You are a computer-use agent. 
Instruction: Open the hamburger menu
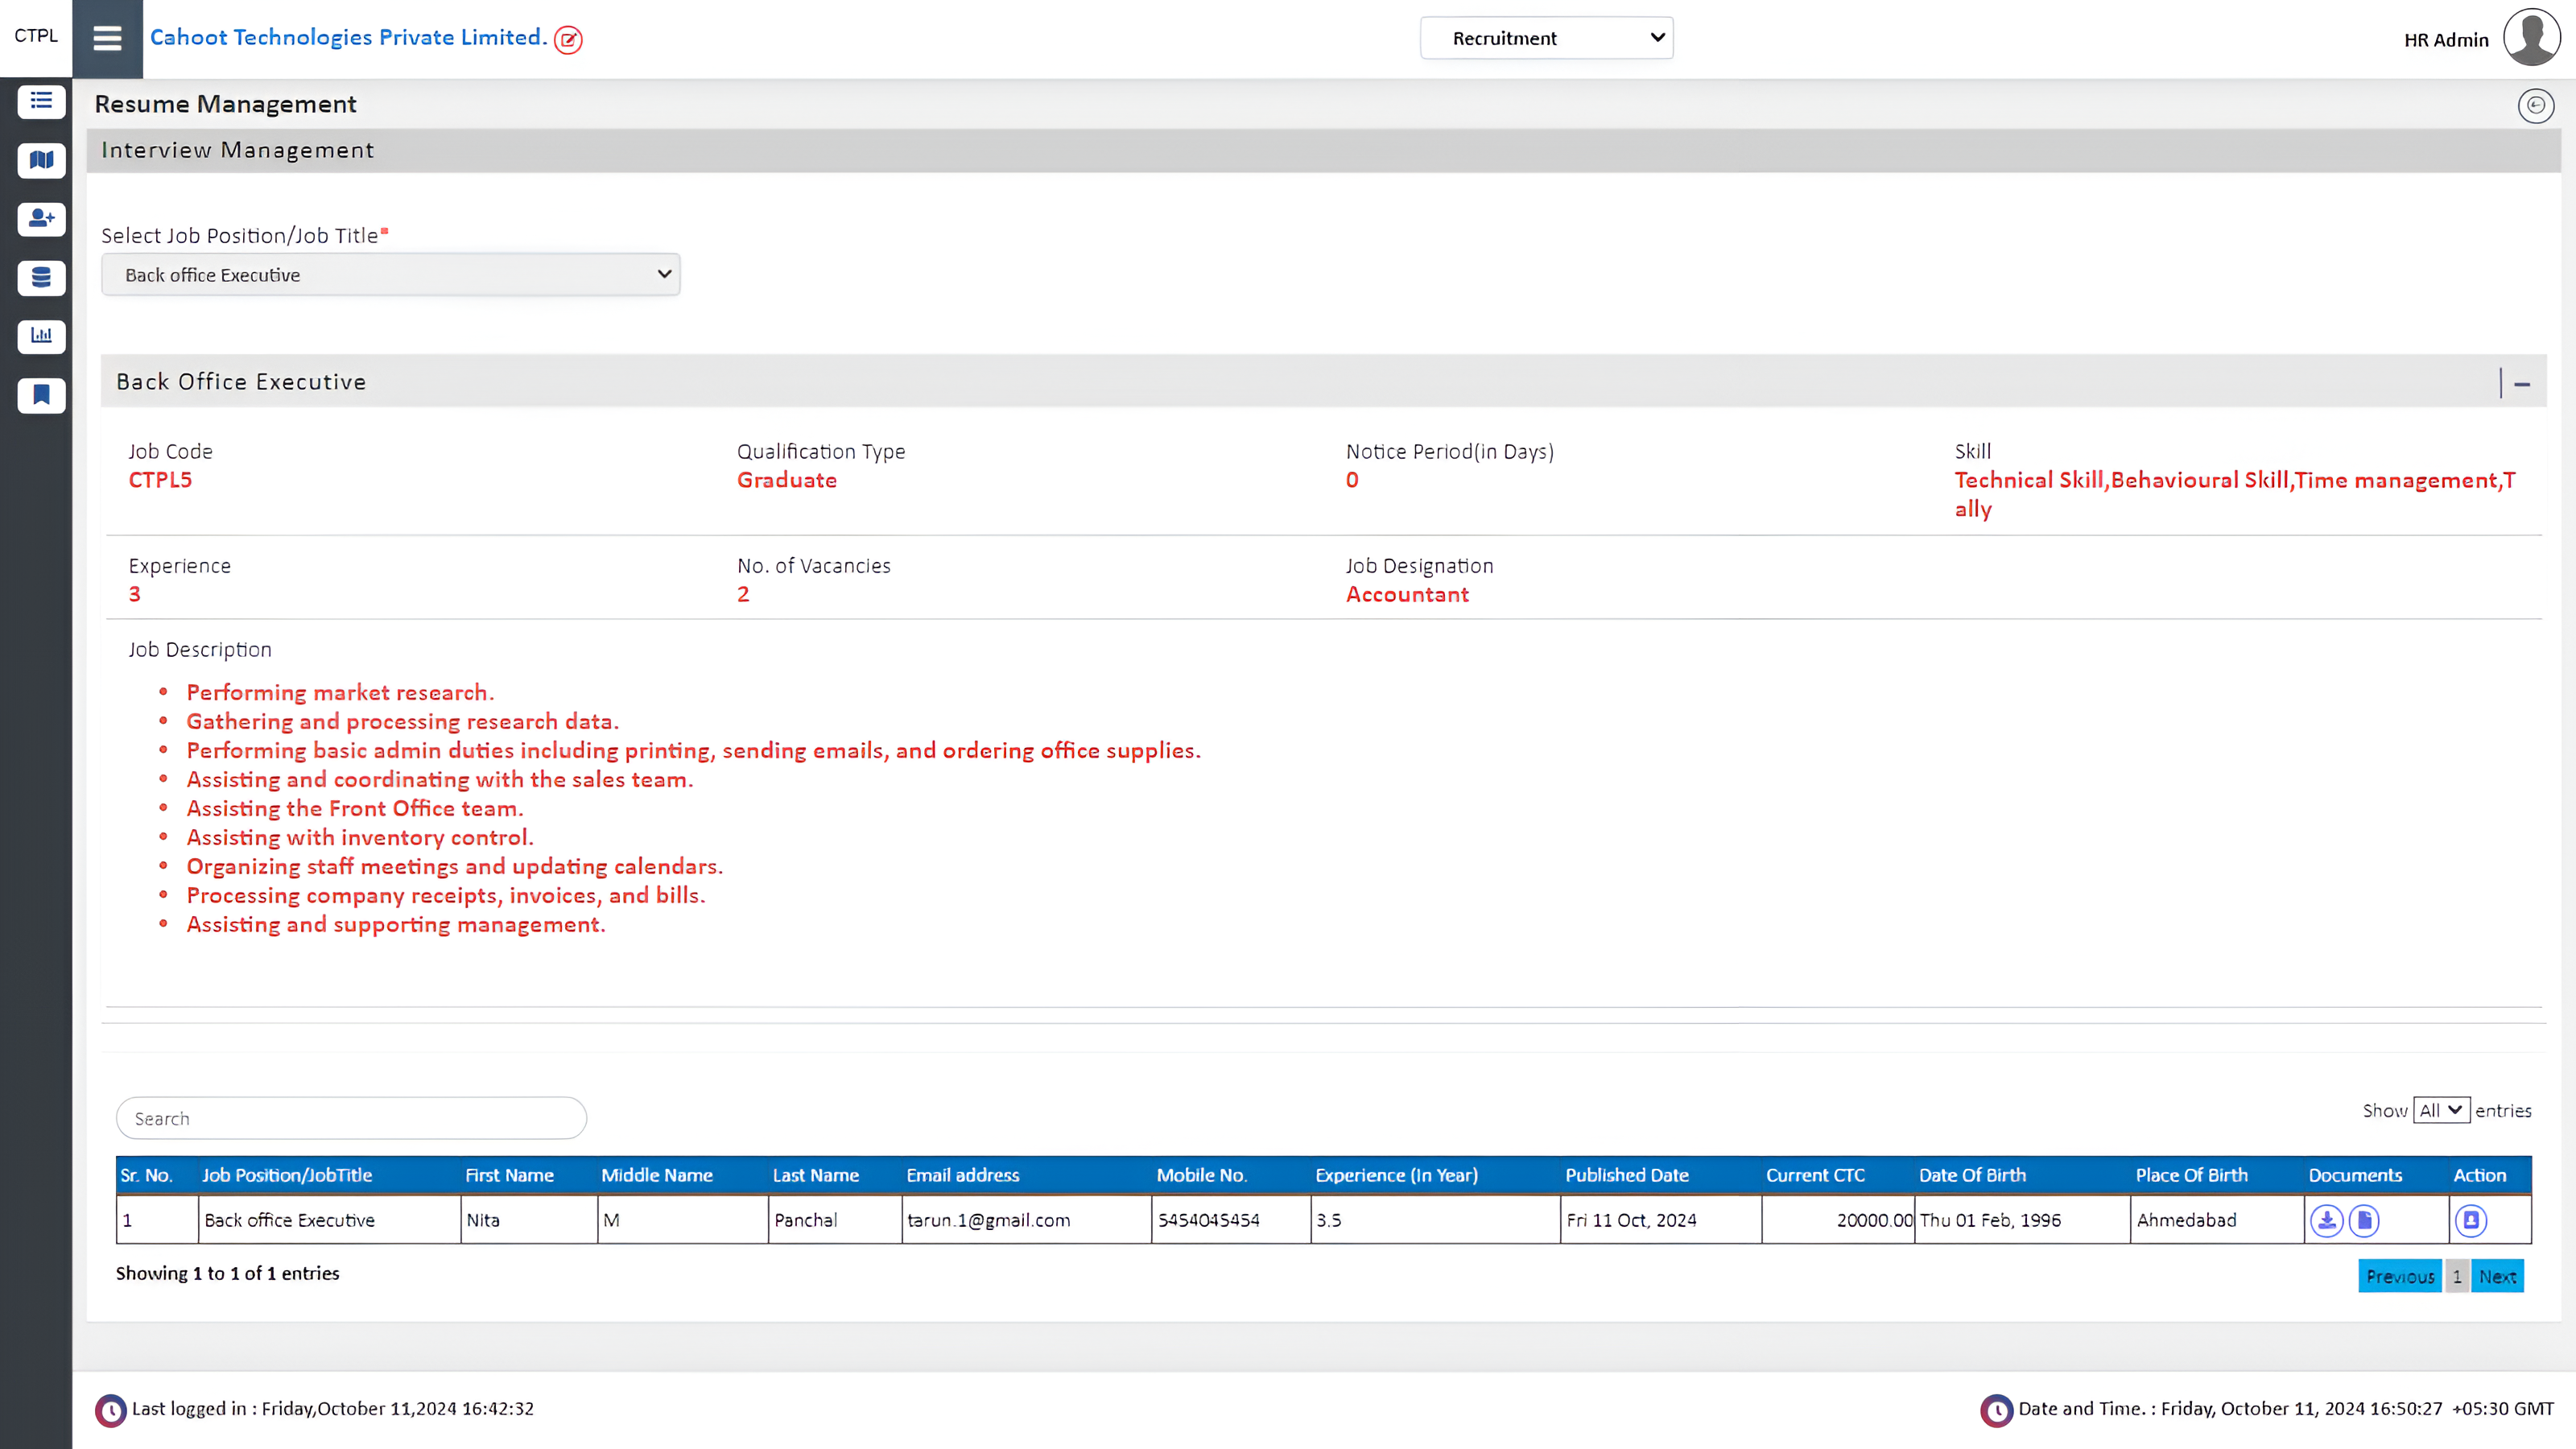click(x=107, y=38)
